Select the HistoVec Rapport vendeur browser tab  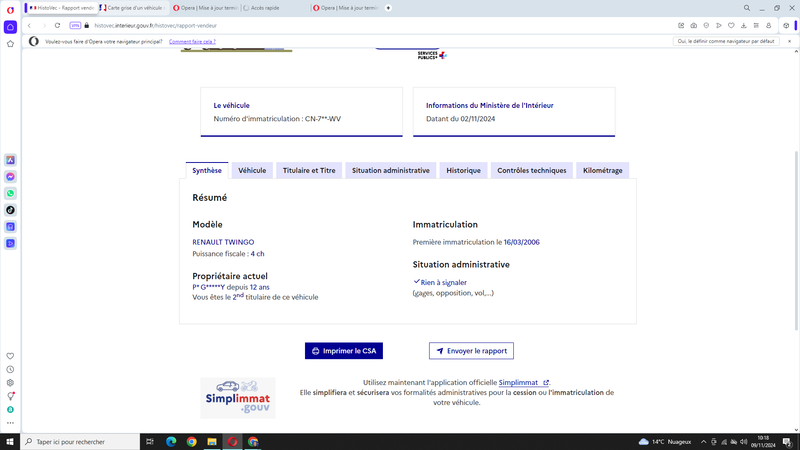(62, 8)
